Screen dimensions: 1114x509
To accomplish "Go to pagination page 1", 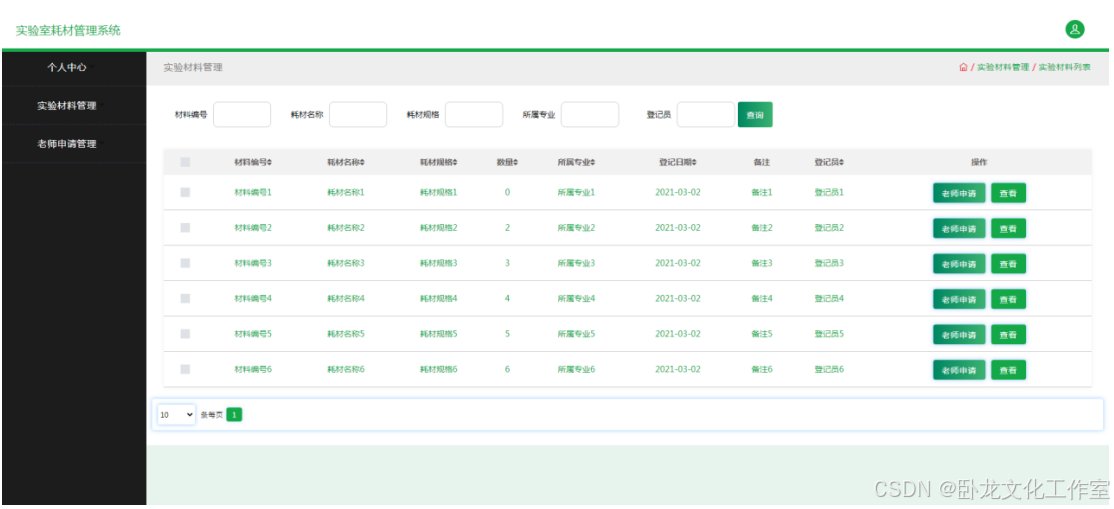I will click(x=234, y=414).
